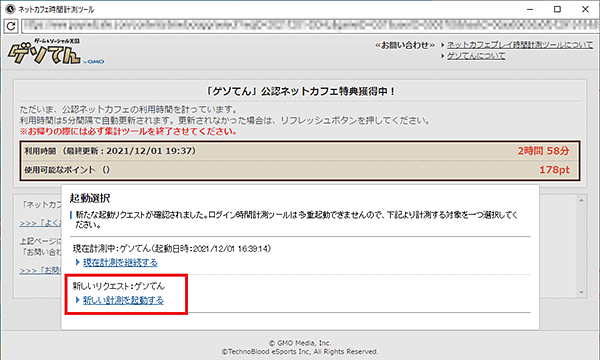Click the partially hidden >>>「お問 link
Screen dimensions: 600x360
point(40,270)
